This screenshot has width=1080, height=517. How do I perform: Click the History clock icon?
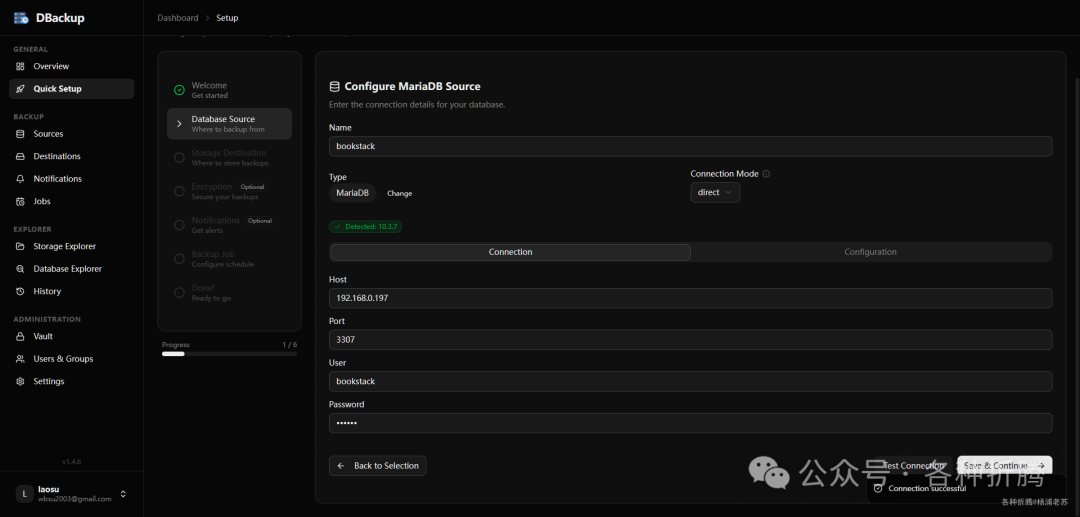pyautogui.click(x=20, y=291)
